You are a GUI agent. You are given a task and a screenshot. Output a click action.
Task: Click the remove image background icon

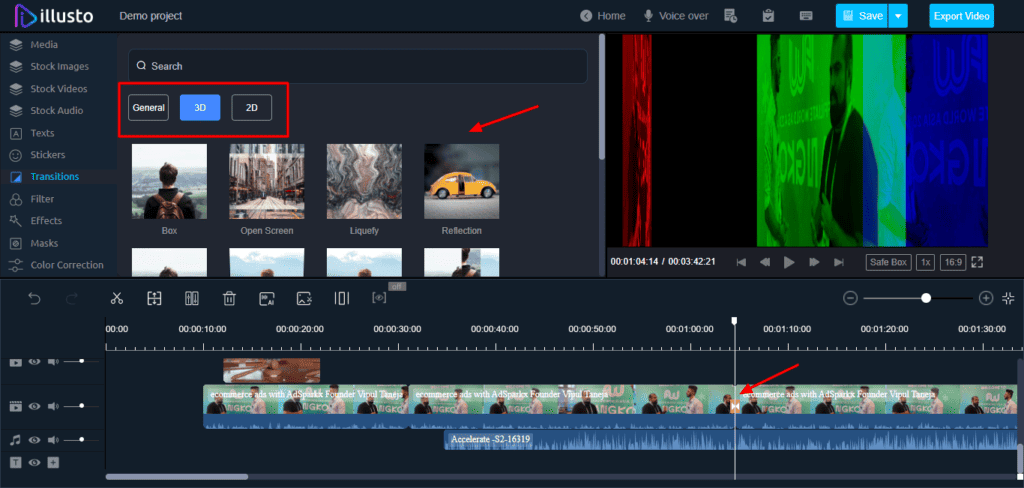tap(304, 299)
